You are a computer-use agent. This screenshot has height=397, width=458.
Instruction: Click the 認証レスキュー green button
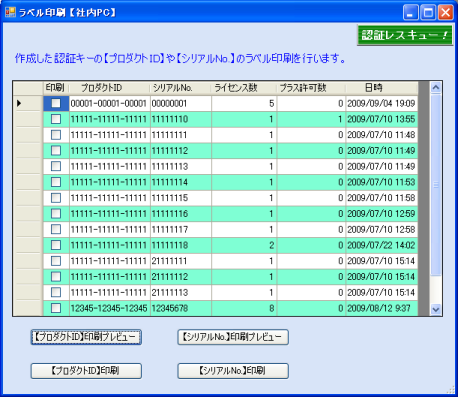(405, 35)
